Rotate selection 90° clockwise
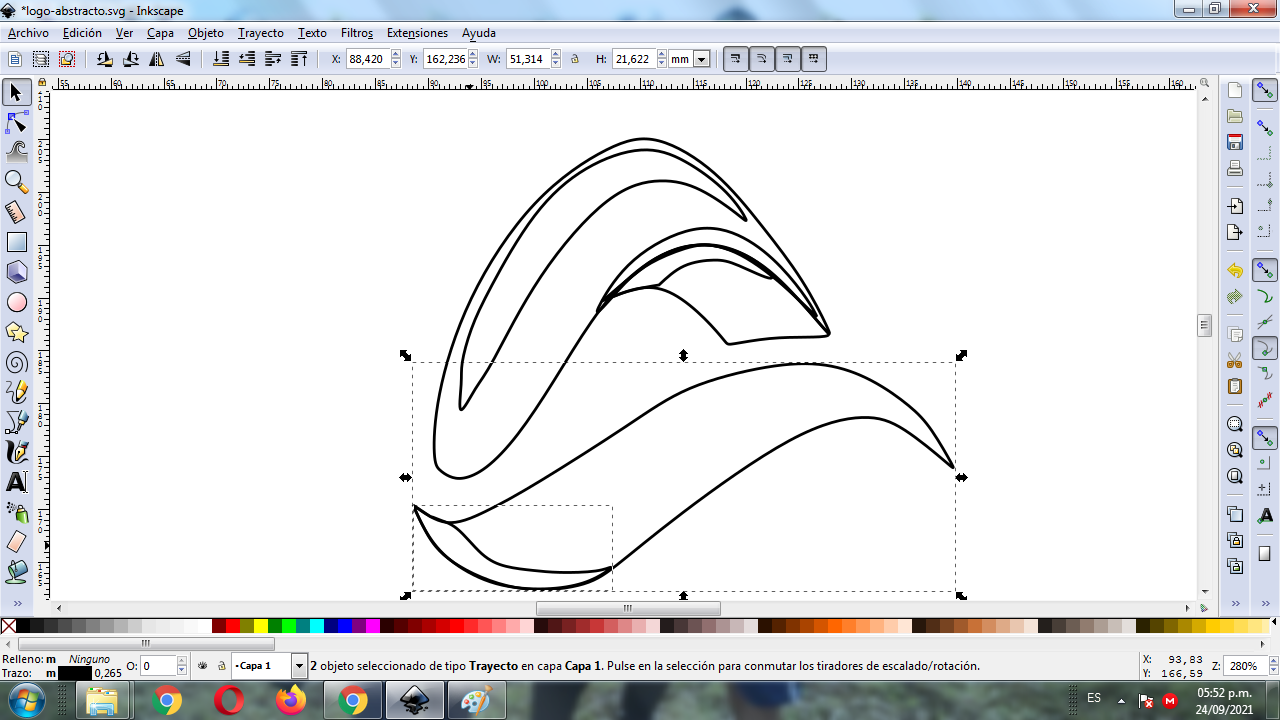The width and height of the screenshot is (1280, 720). click(130, 59)
